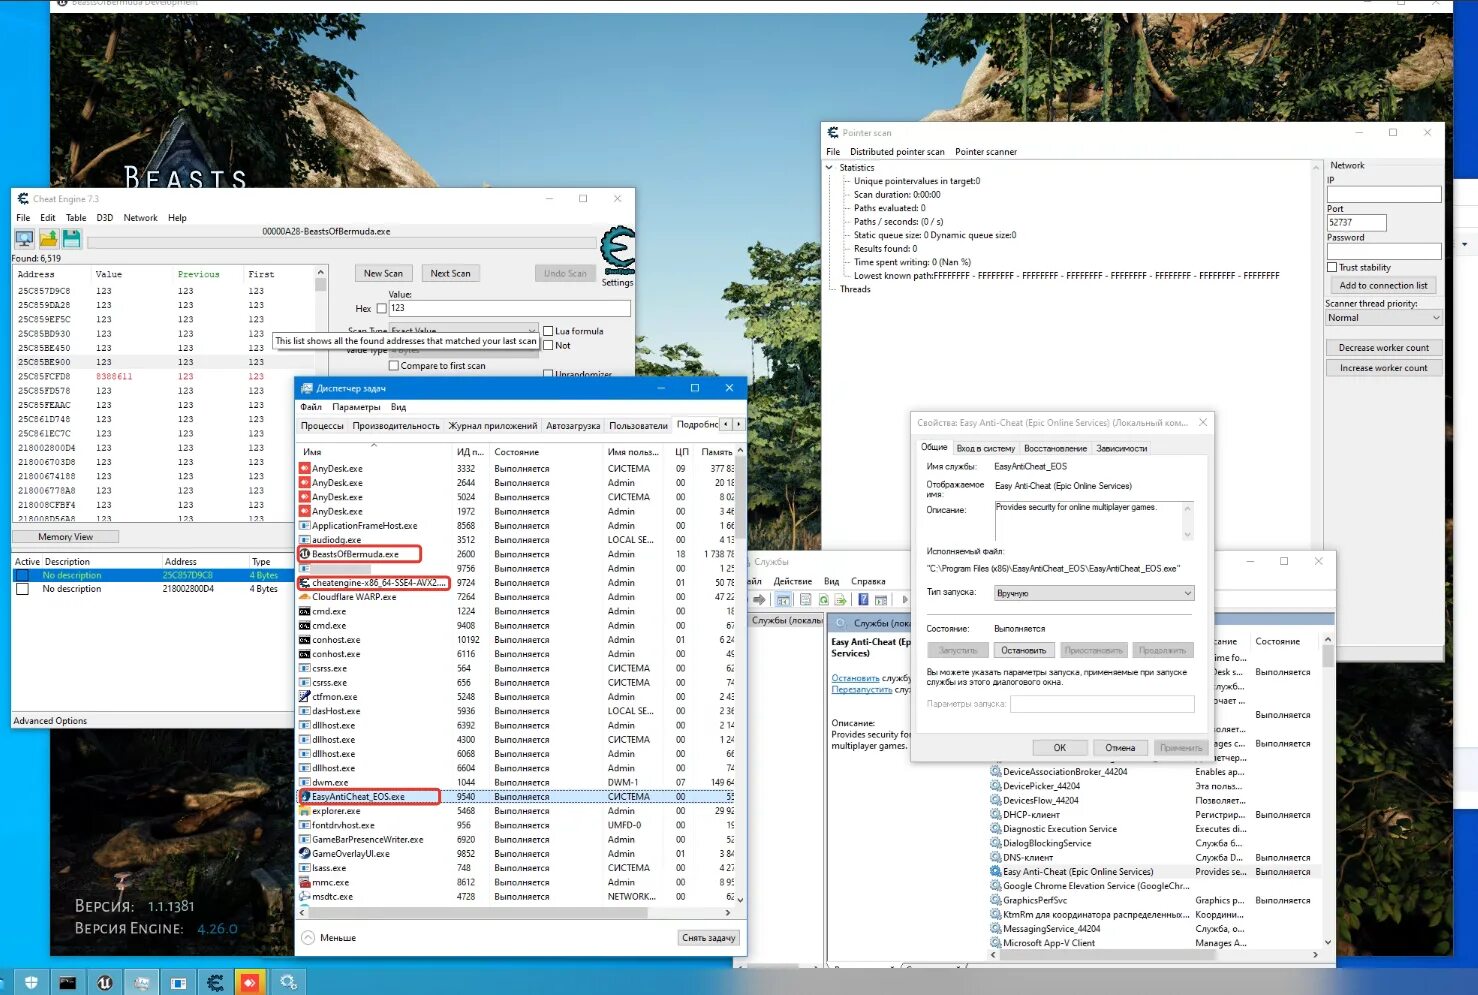Click the save floppy icon in Cheat Engine

(x=72, y=238)
